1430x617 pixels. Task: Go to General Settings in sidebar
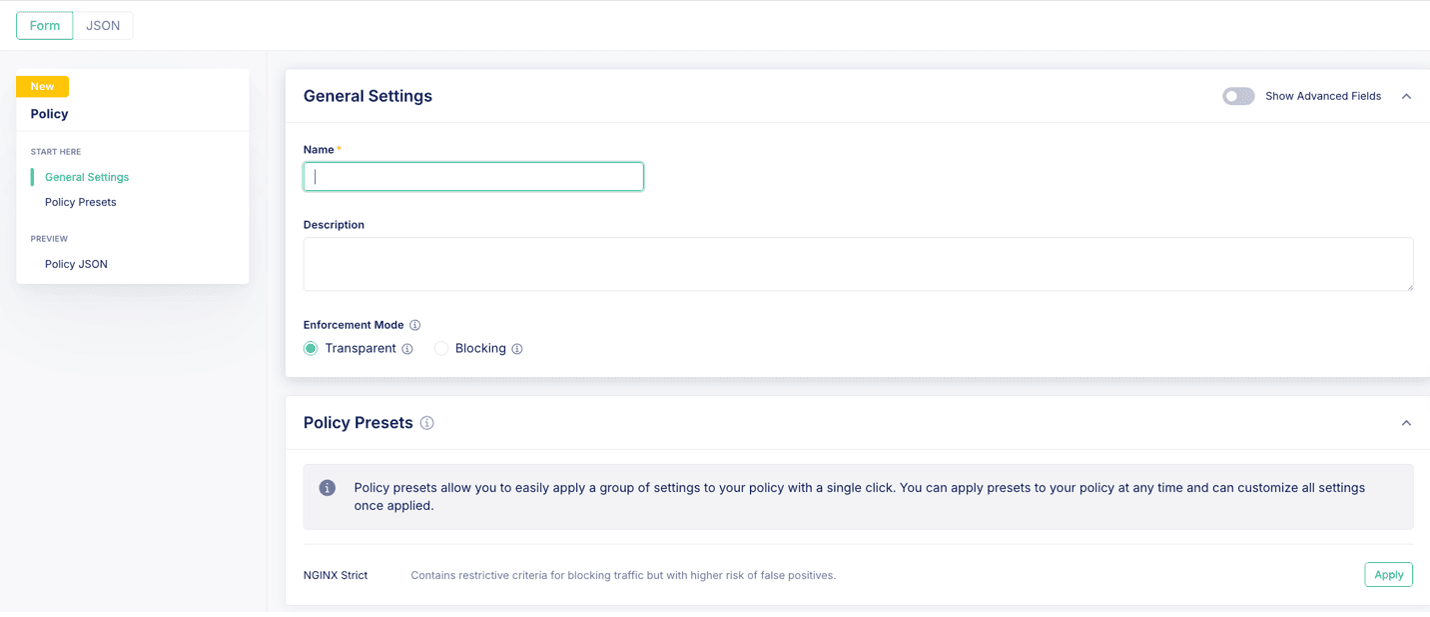click(87, 177)
